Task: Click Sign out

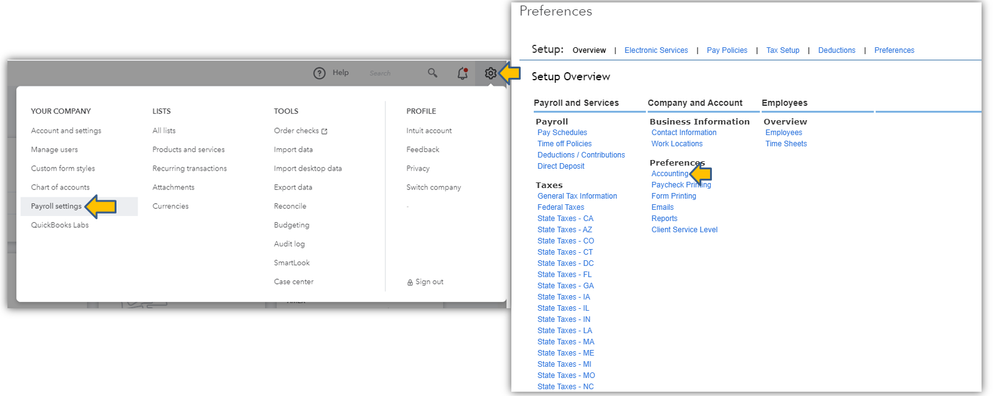Action: [425, 282]
